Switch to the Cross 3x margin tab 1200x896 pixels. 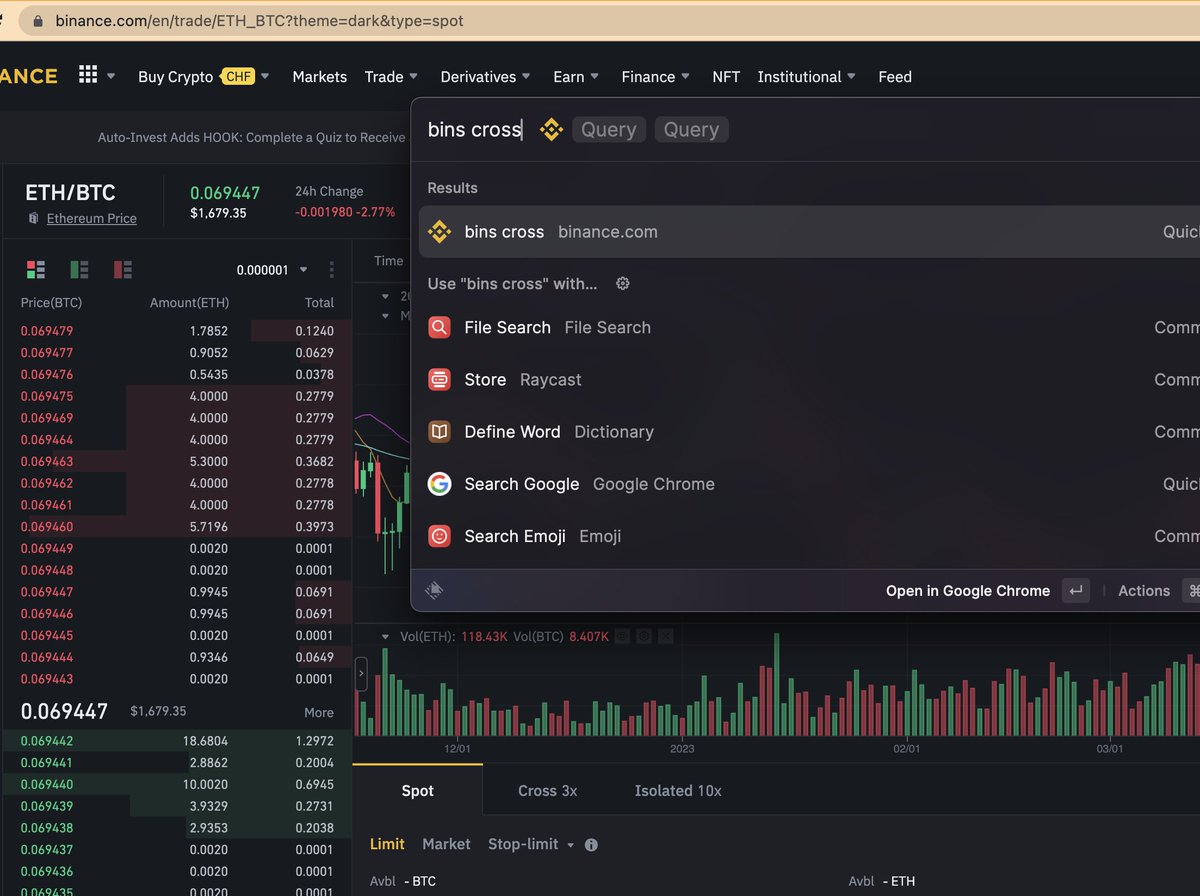[x=548, y=791]
